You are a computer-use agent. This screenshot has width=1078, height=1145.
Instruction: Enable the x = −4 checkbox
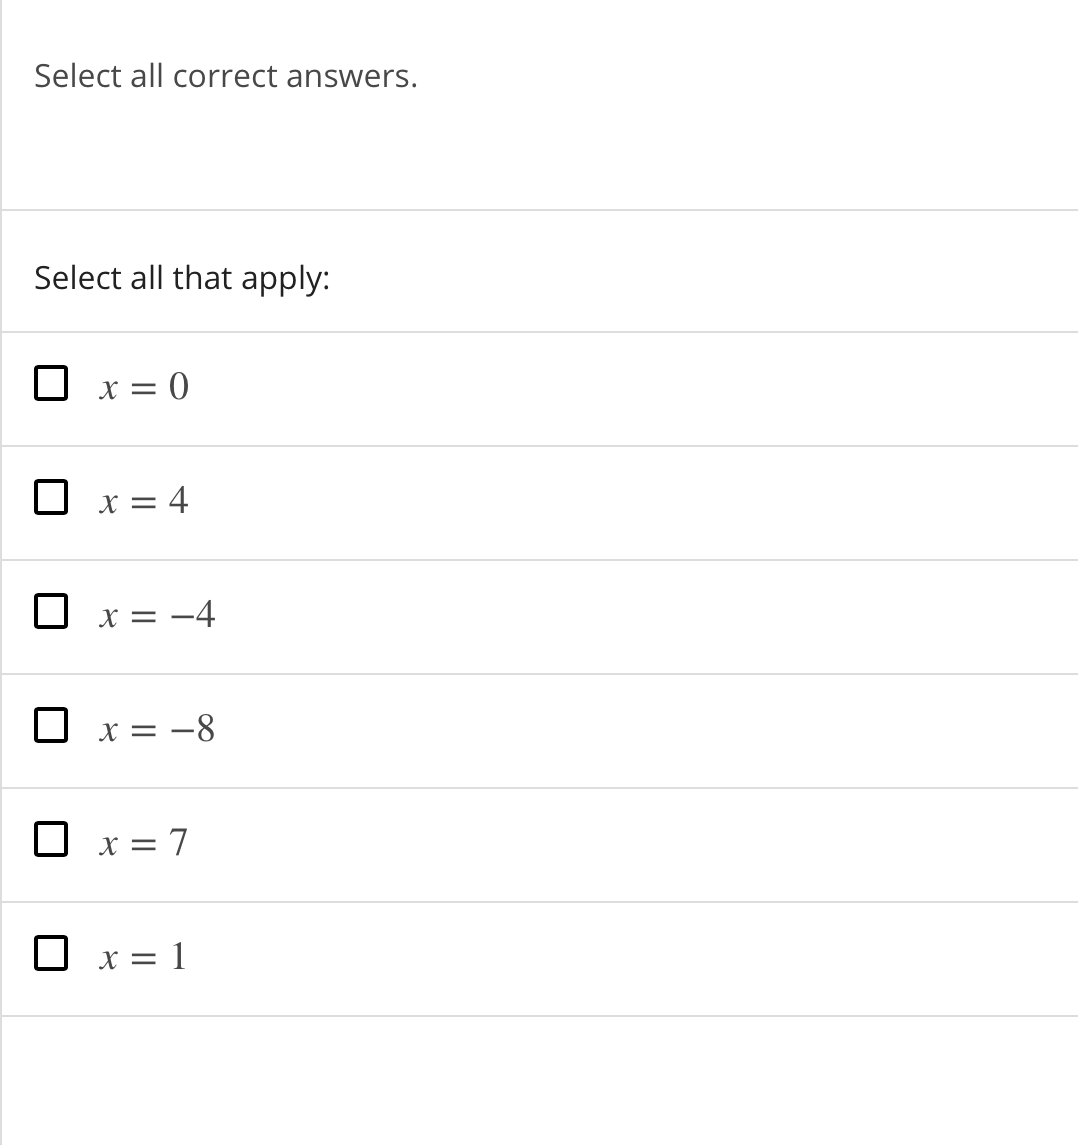50,613
